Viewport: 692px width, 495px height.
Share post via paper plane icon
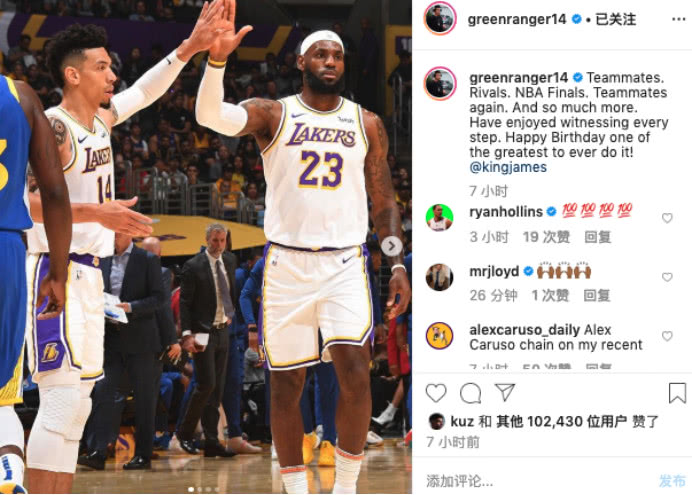click(x=505, y=392)
